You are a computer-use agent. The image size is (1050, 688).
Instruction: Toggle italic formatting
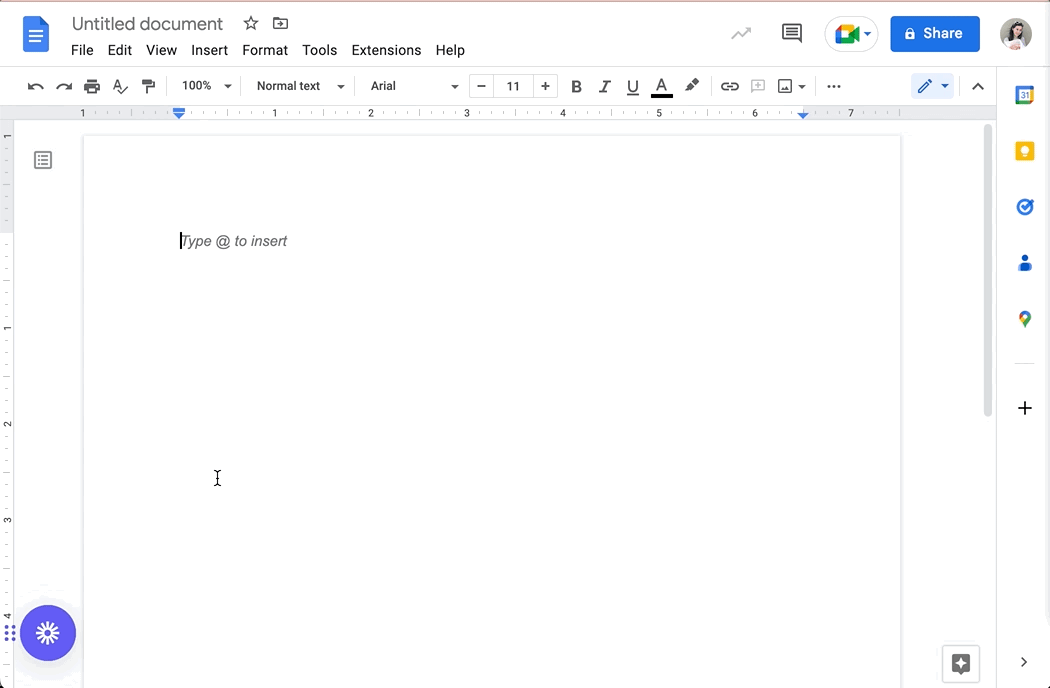[x=604, y=86]
